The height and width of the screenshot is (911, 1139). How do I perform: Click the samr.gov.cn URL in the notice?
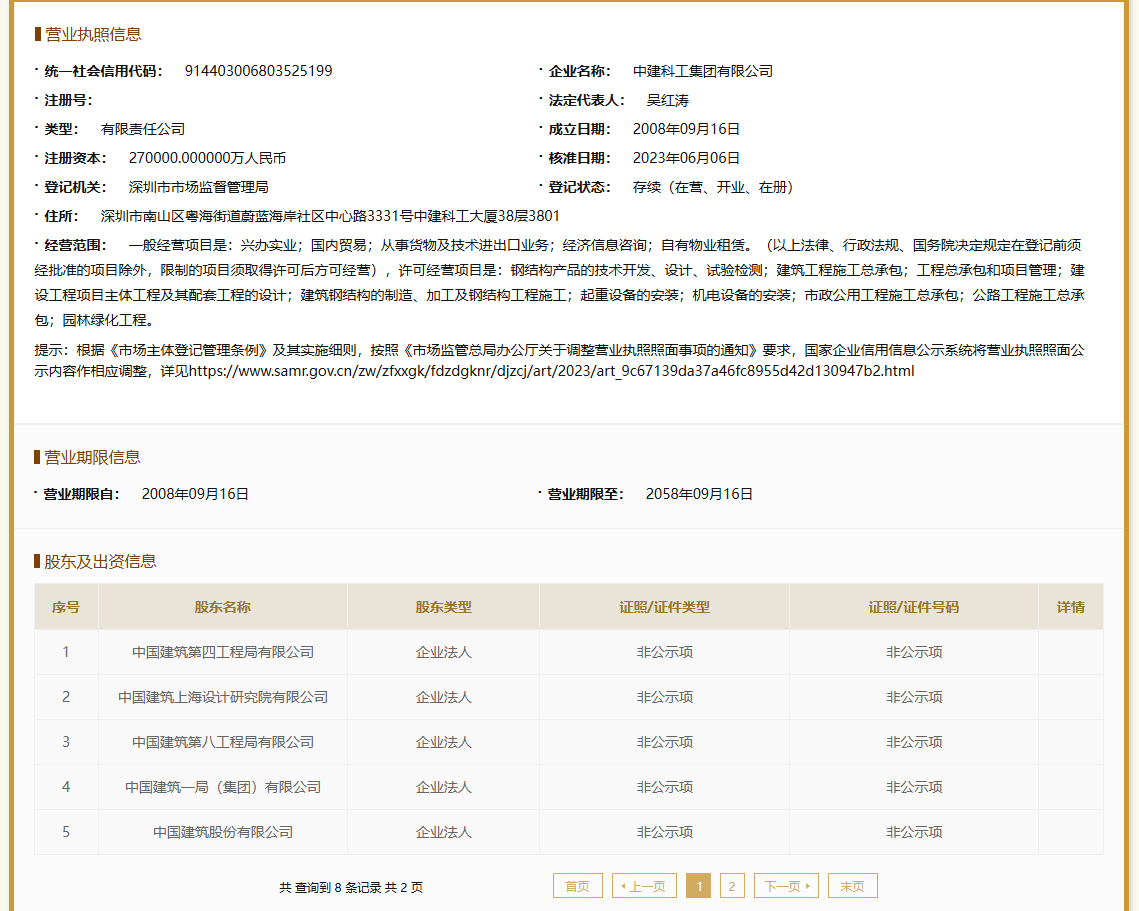(551, 371)
